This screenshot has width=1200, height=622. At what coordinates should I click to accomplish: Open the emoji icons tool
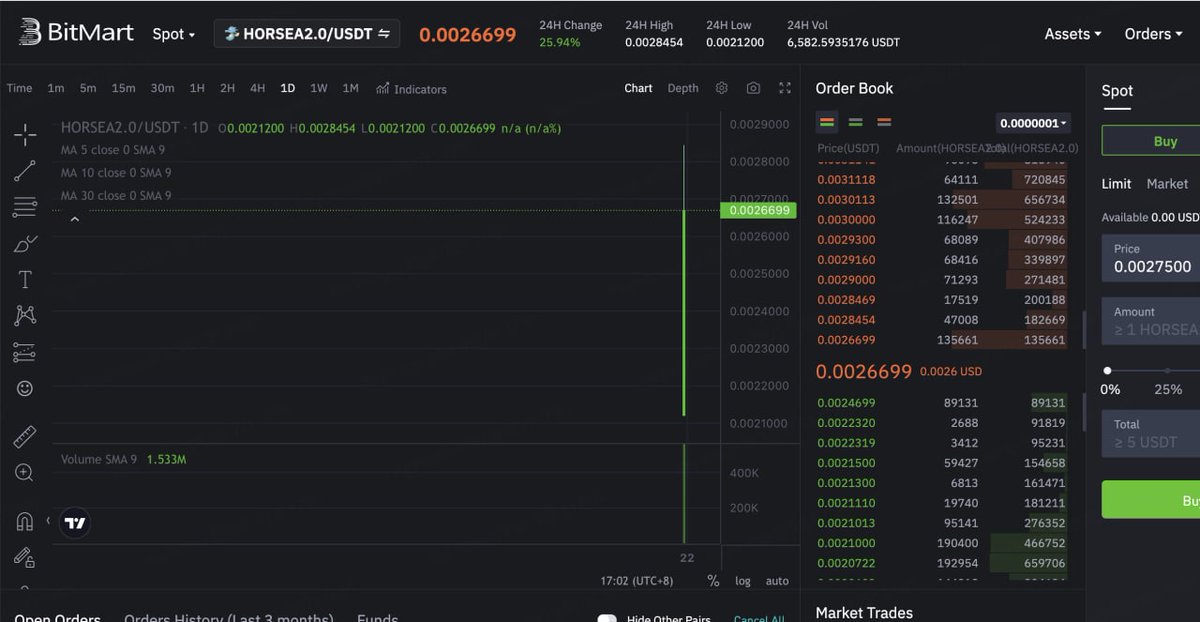coord(25,388)
